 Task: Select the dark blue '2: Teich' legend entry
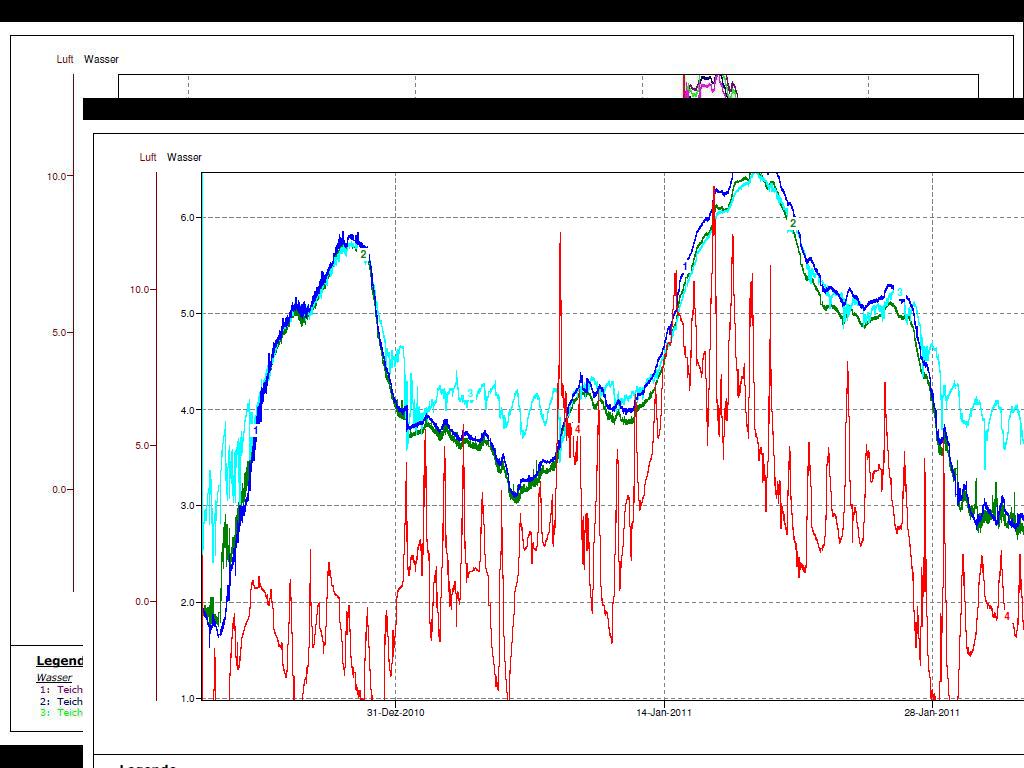(x=61, y=702)
